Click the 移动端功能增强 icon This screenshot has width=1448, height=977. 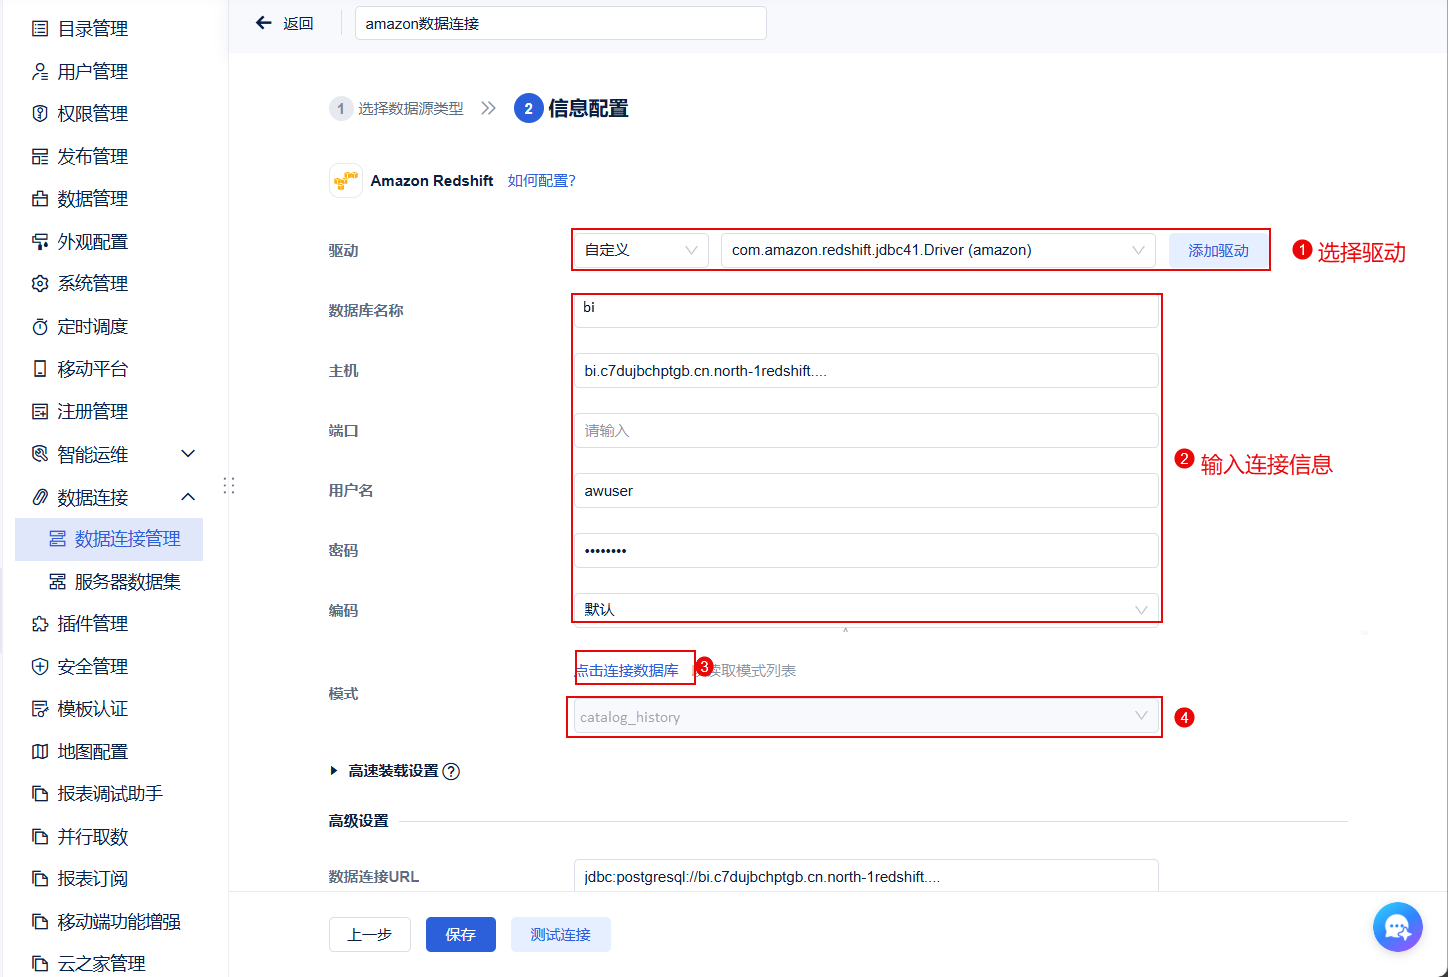click(x=40, y=921)
